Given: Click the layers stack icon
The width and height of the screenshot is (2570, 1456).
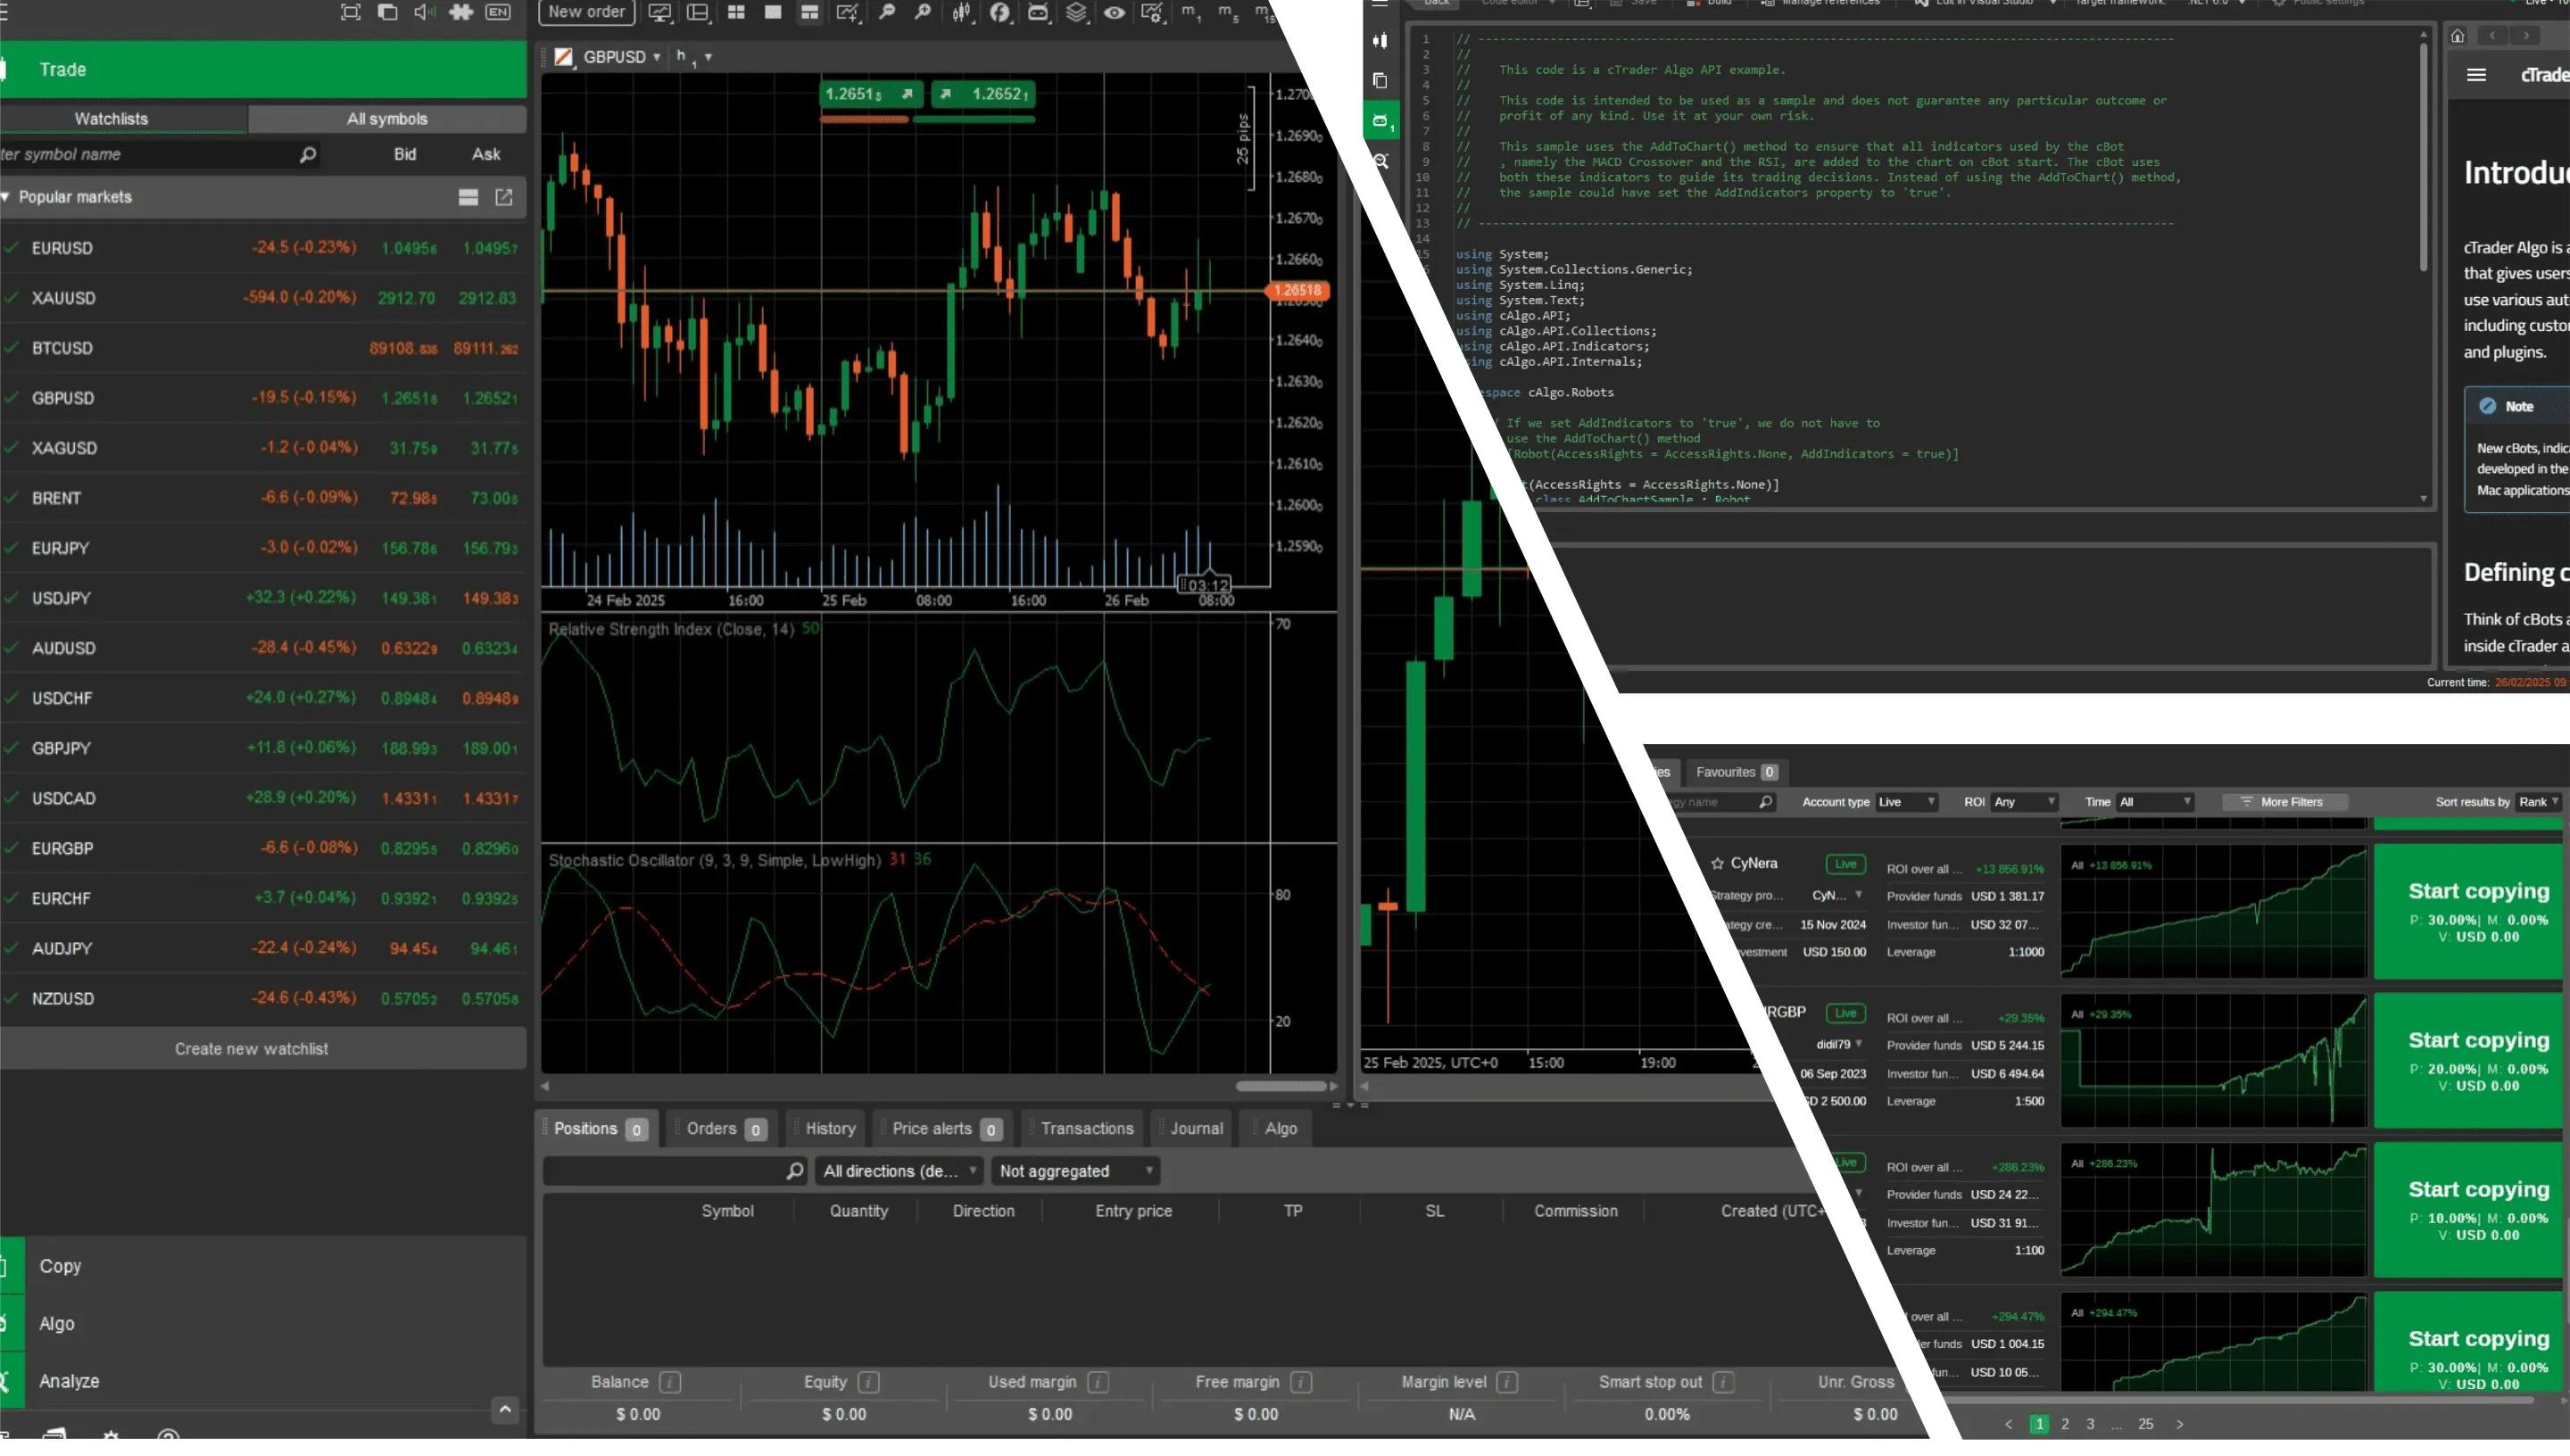Looking at the screenshot, I should click(1076, 12).
